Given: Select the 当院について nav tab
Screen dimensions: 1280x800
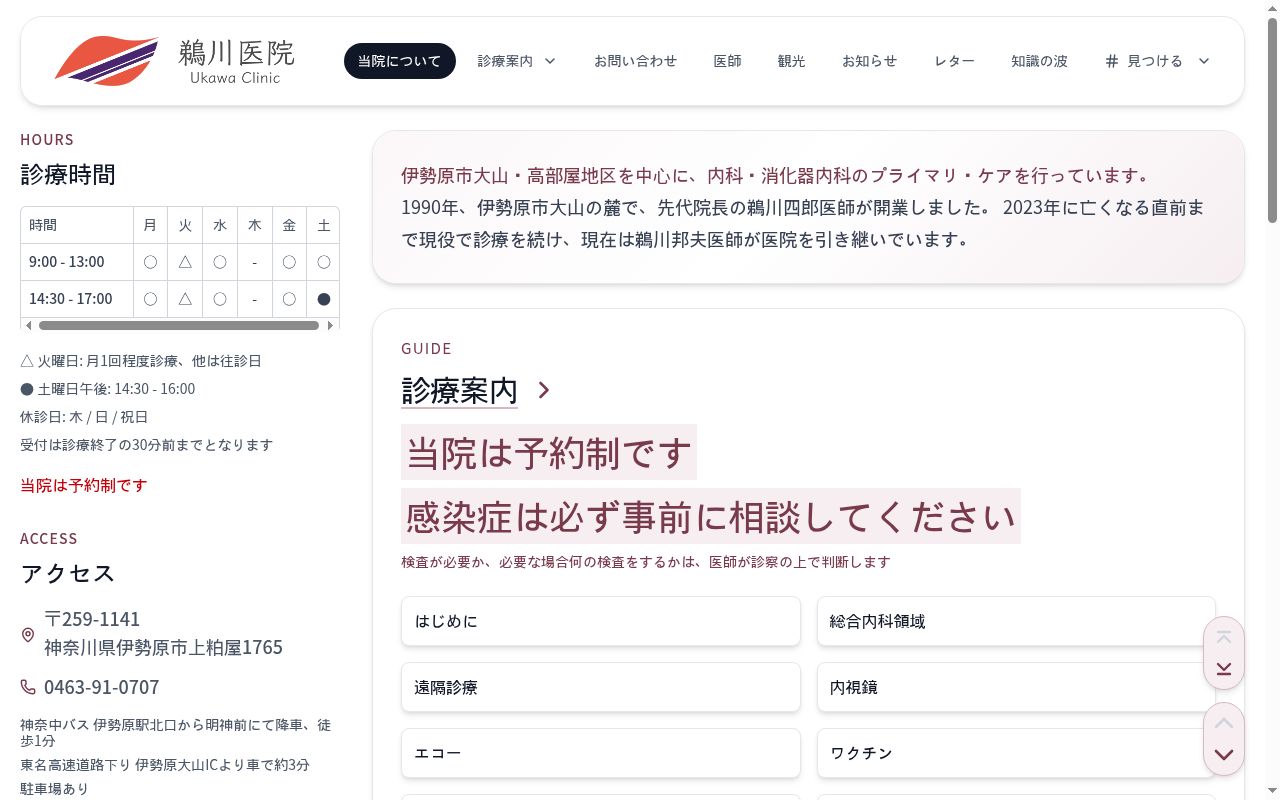Looking at the screenshot, I should click(400, 61).
